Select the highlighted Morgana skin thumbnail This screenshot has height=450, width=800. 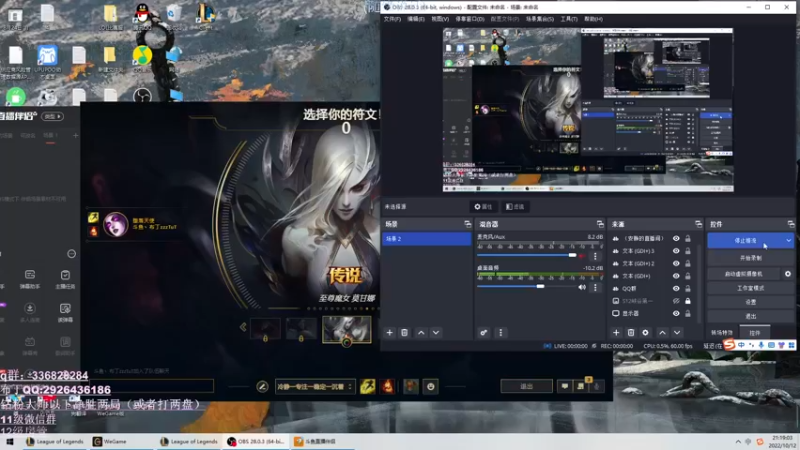coord(346,330)
